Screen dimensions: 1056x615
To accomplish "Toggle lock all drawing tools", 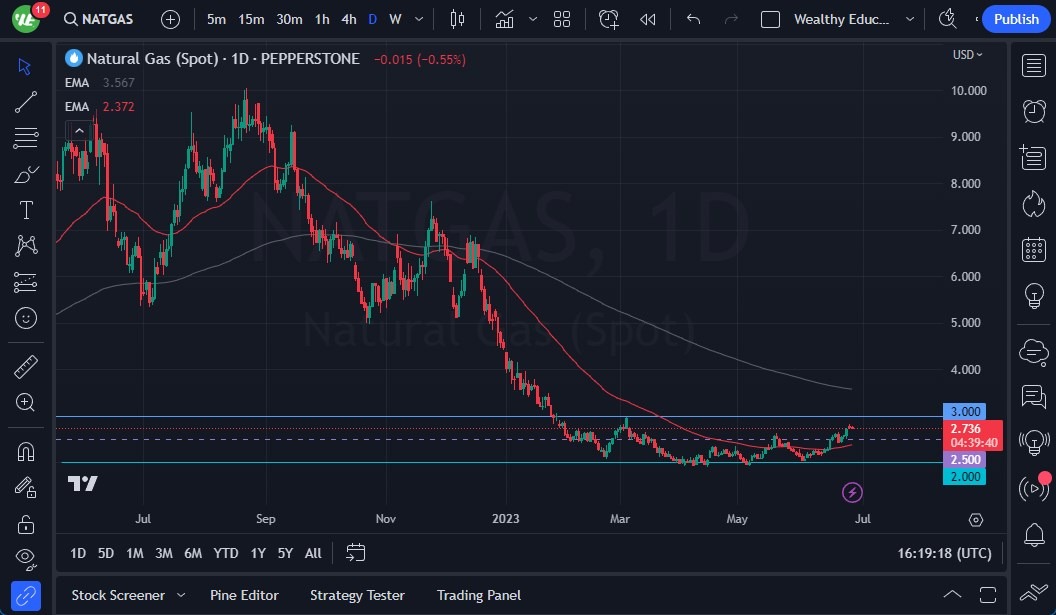I will pos(26,524).
